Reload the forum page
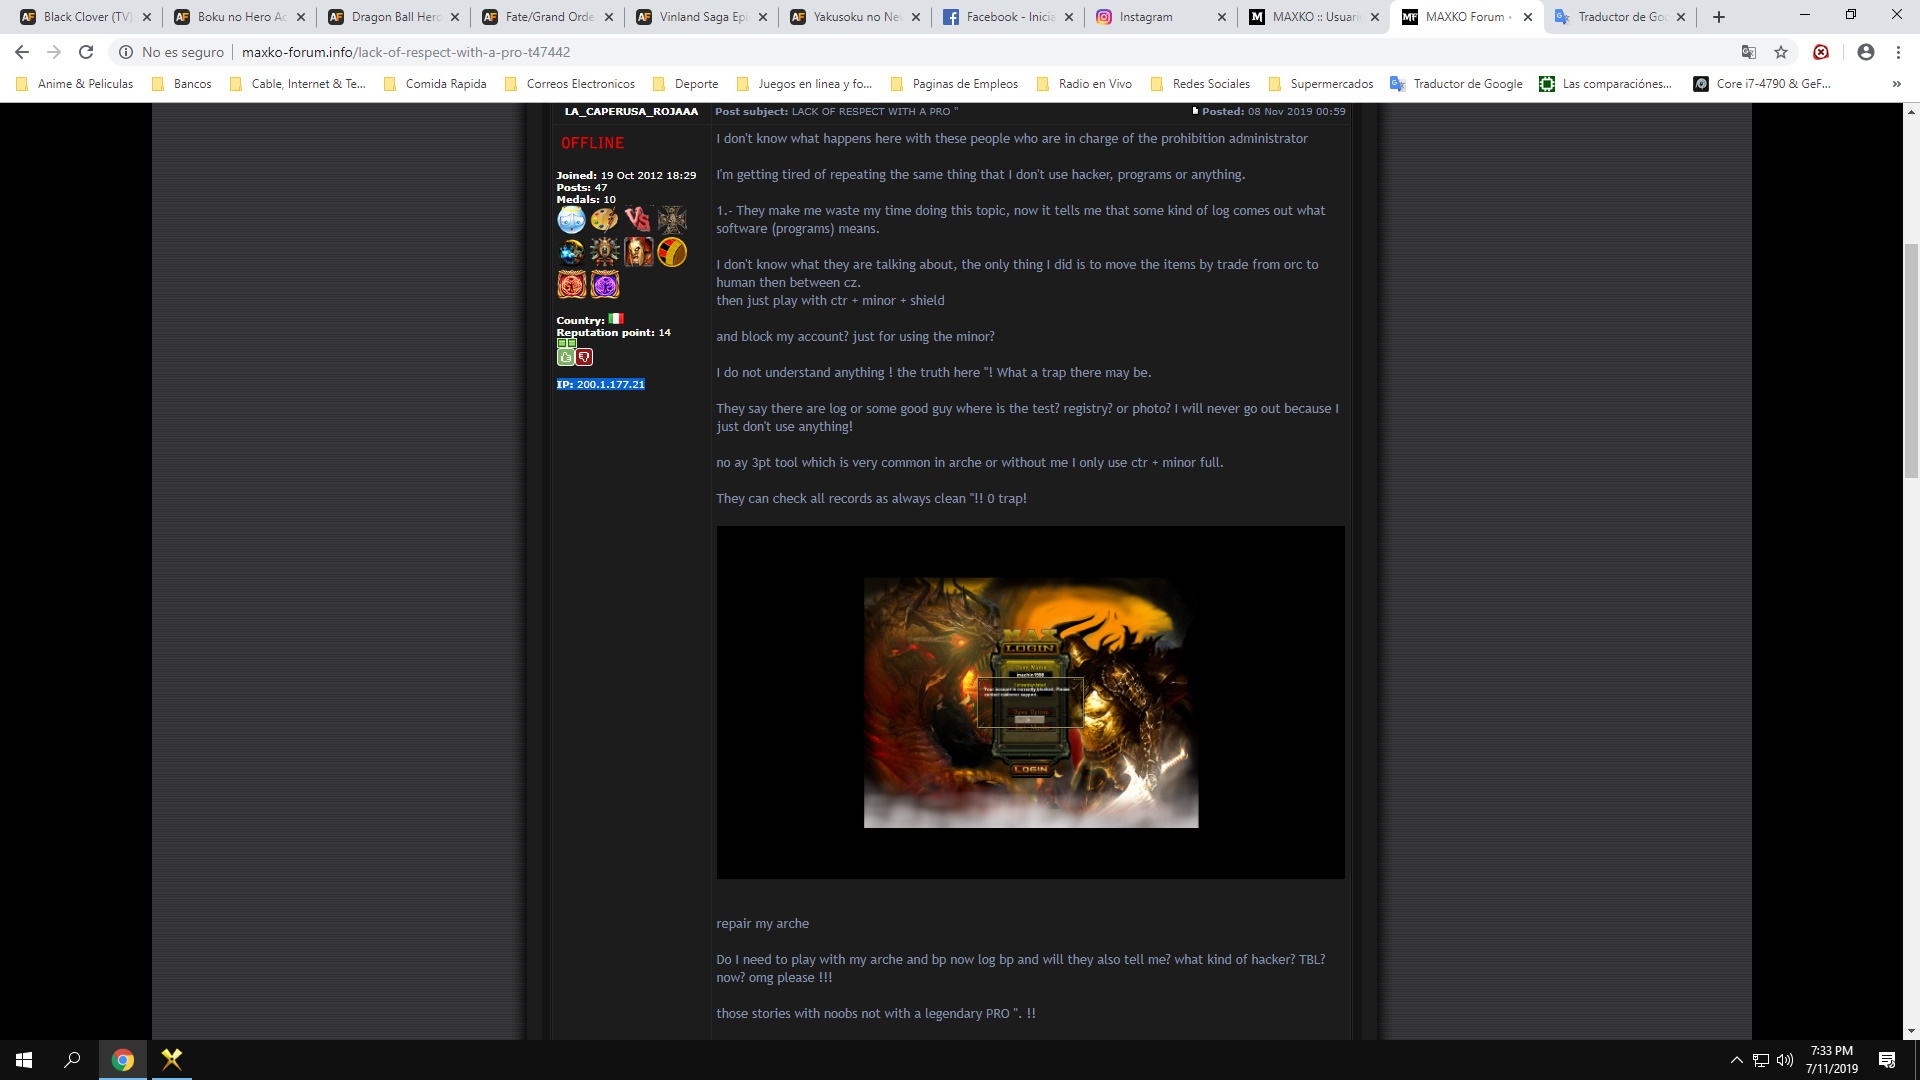The height and width of the screenshot is (1080, 1920). [x=86, y=52]
